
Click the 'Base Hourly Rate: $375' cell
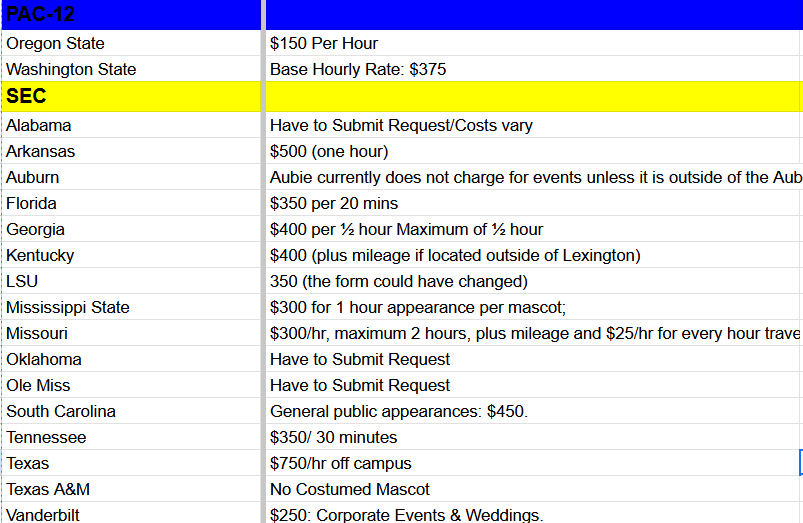(534, 69)
